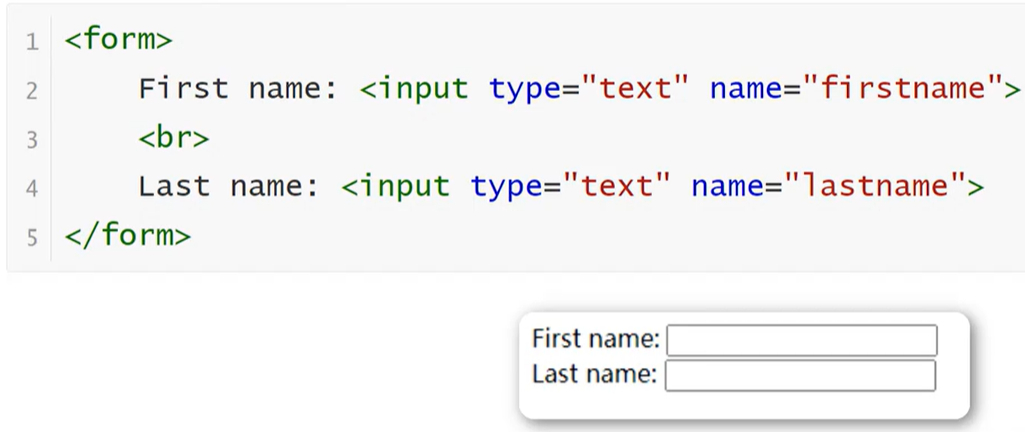The image size is (1025, 432).
Task: Click "First name:" text on code line 2
Action: click(x=238, y=89)
